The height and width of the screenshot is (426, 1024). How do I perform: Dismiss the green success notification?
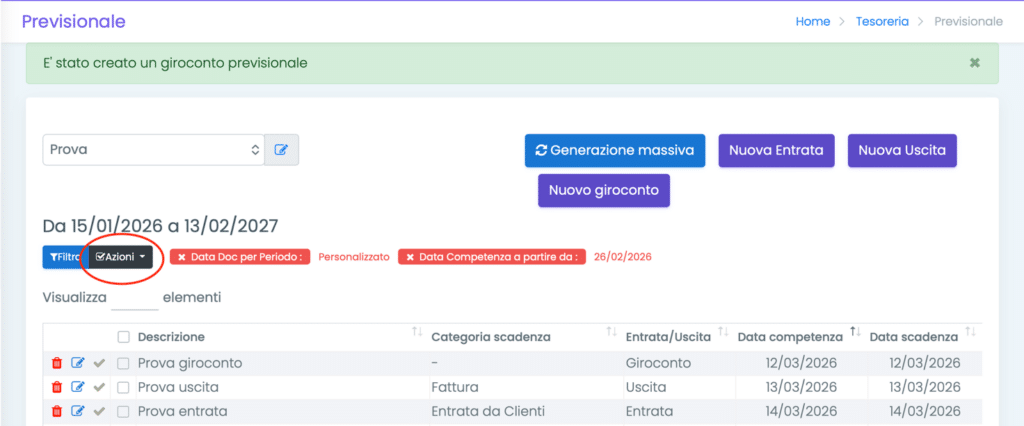pos(975,63)
